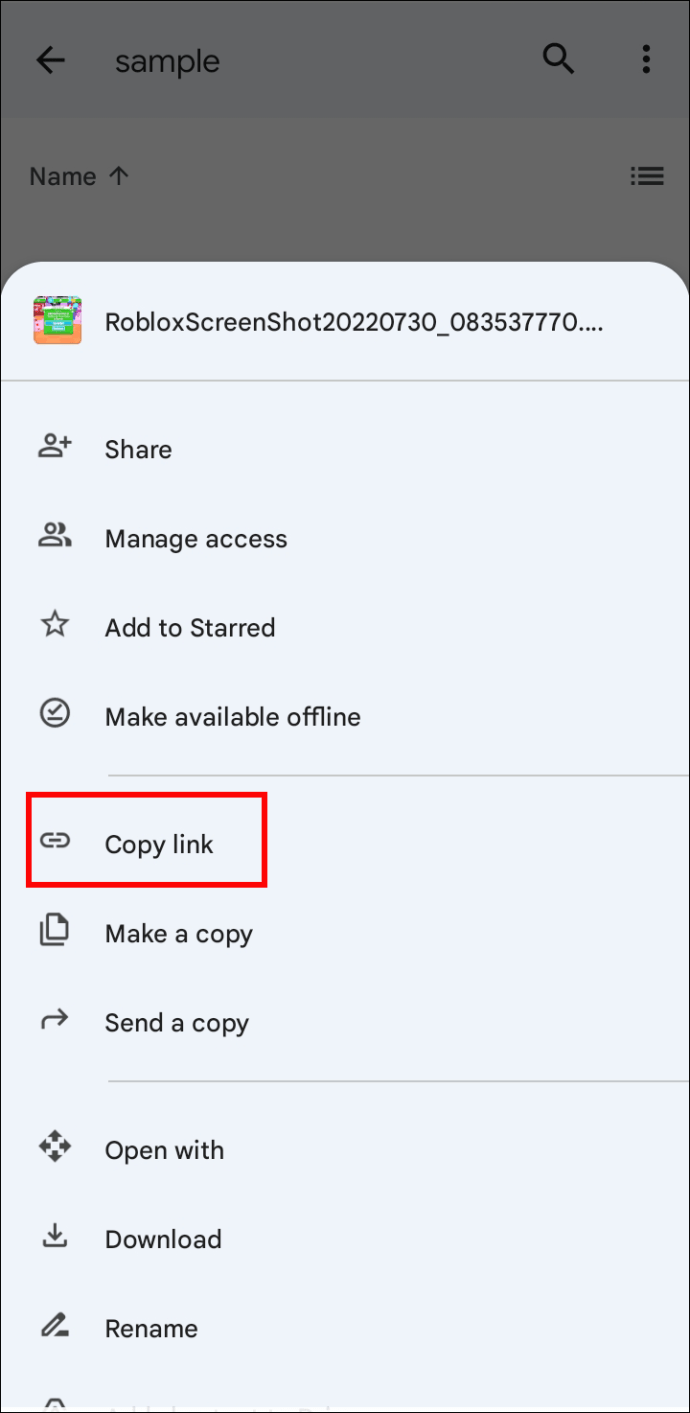Tap the Copy link chain icon

pyautogui.click(x=55, y=841)
